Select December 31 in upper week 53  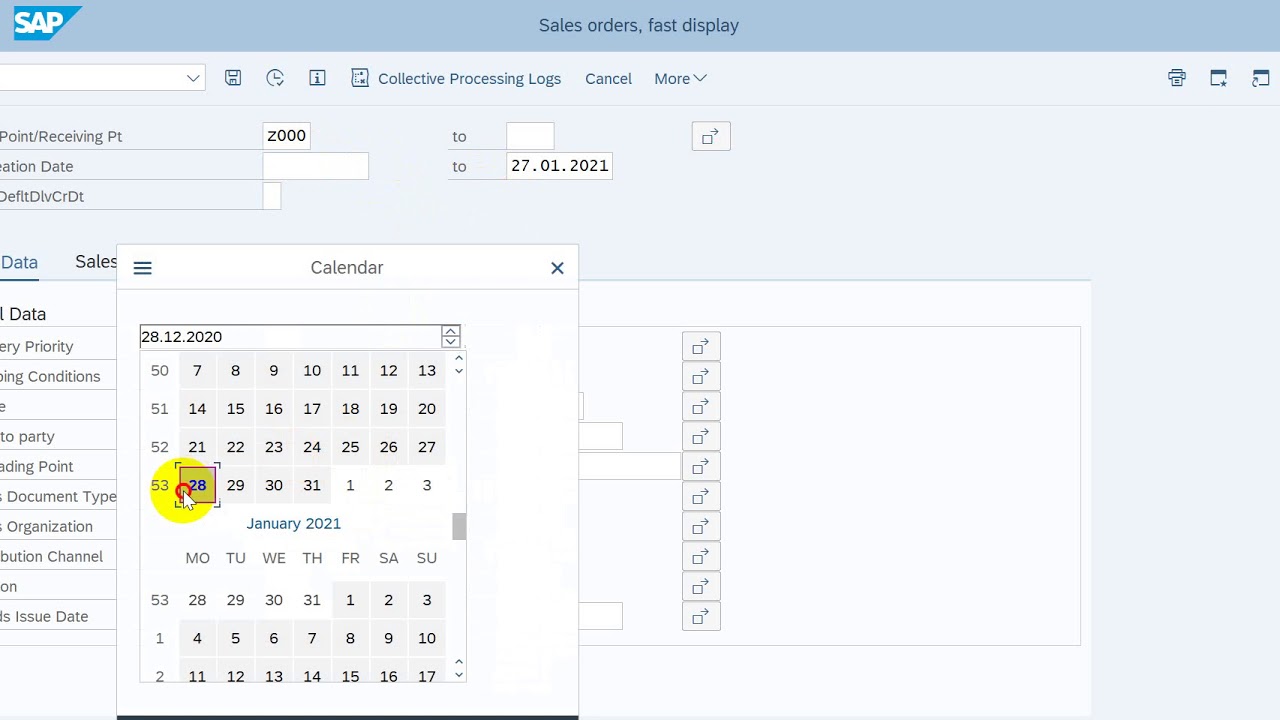pyautogui.click(x=312, y=485)
